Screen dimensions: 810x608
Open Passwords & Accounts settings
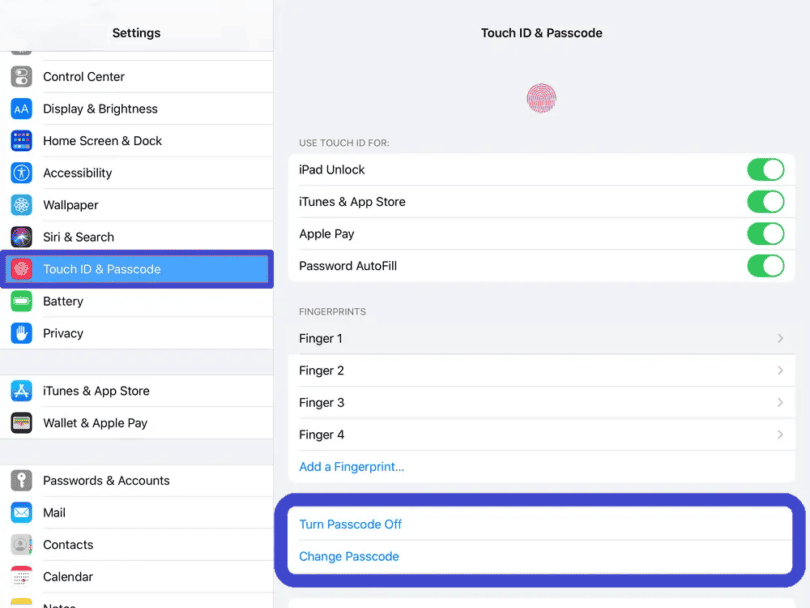click(136, 481)
